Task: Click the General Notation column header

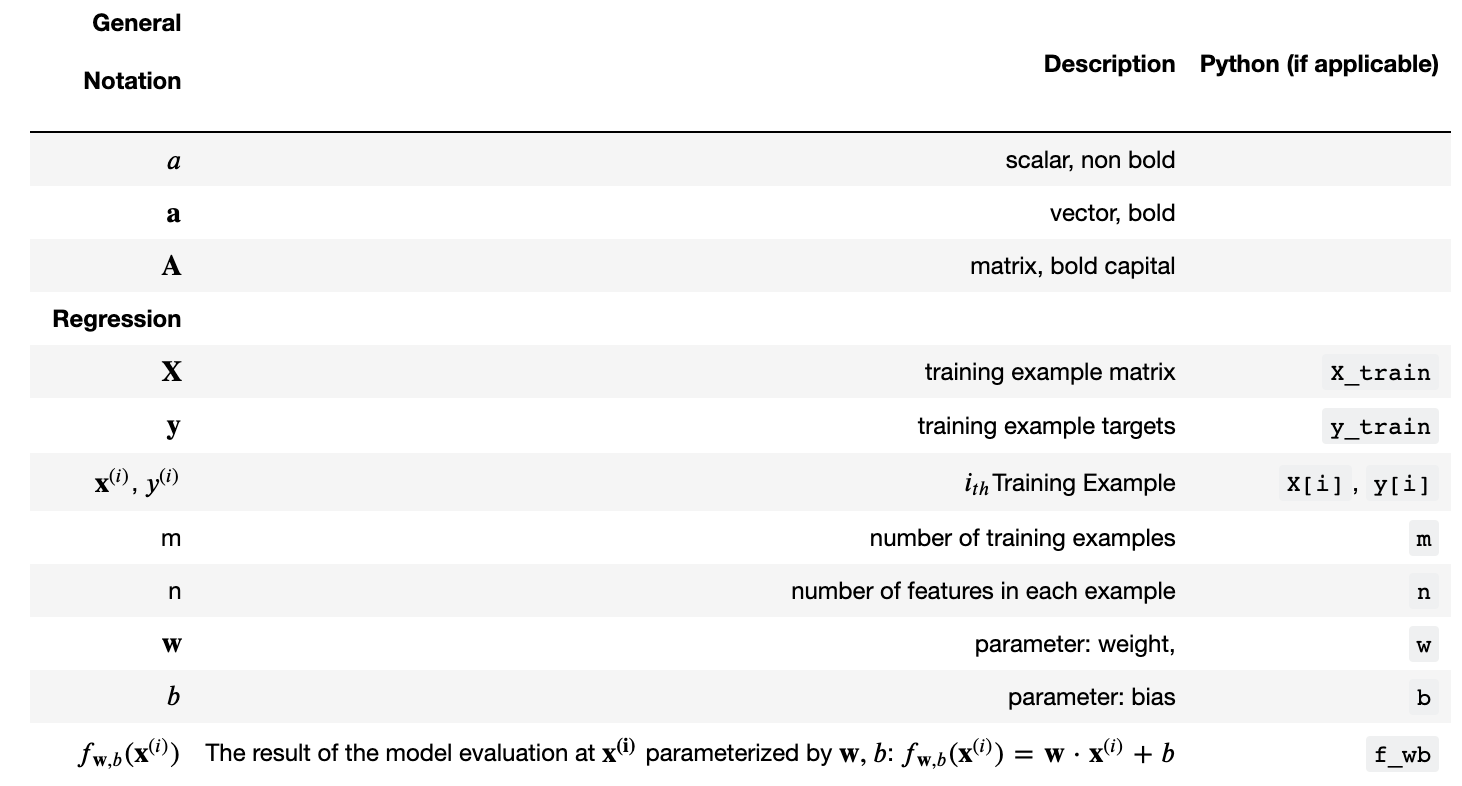Action: (x=133, y=52)
